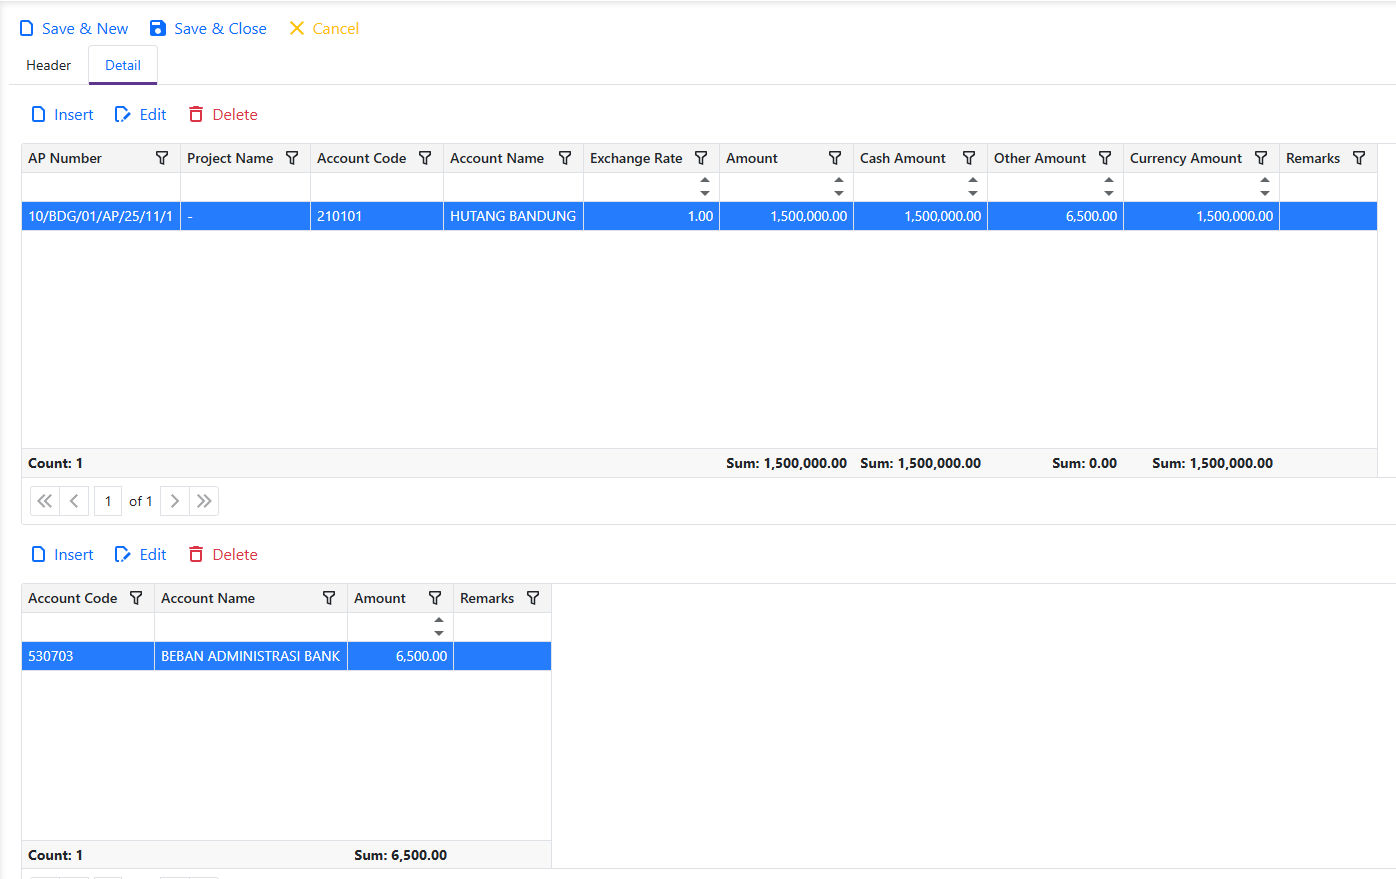Delete the selected AP grid row
This screenshot has height=879, width=1396.
click(x=223, y=114)
